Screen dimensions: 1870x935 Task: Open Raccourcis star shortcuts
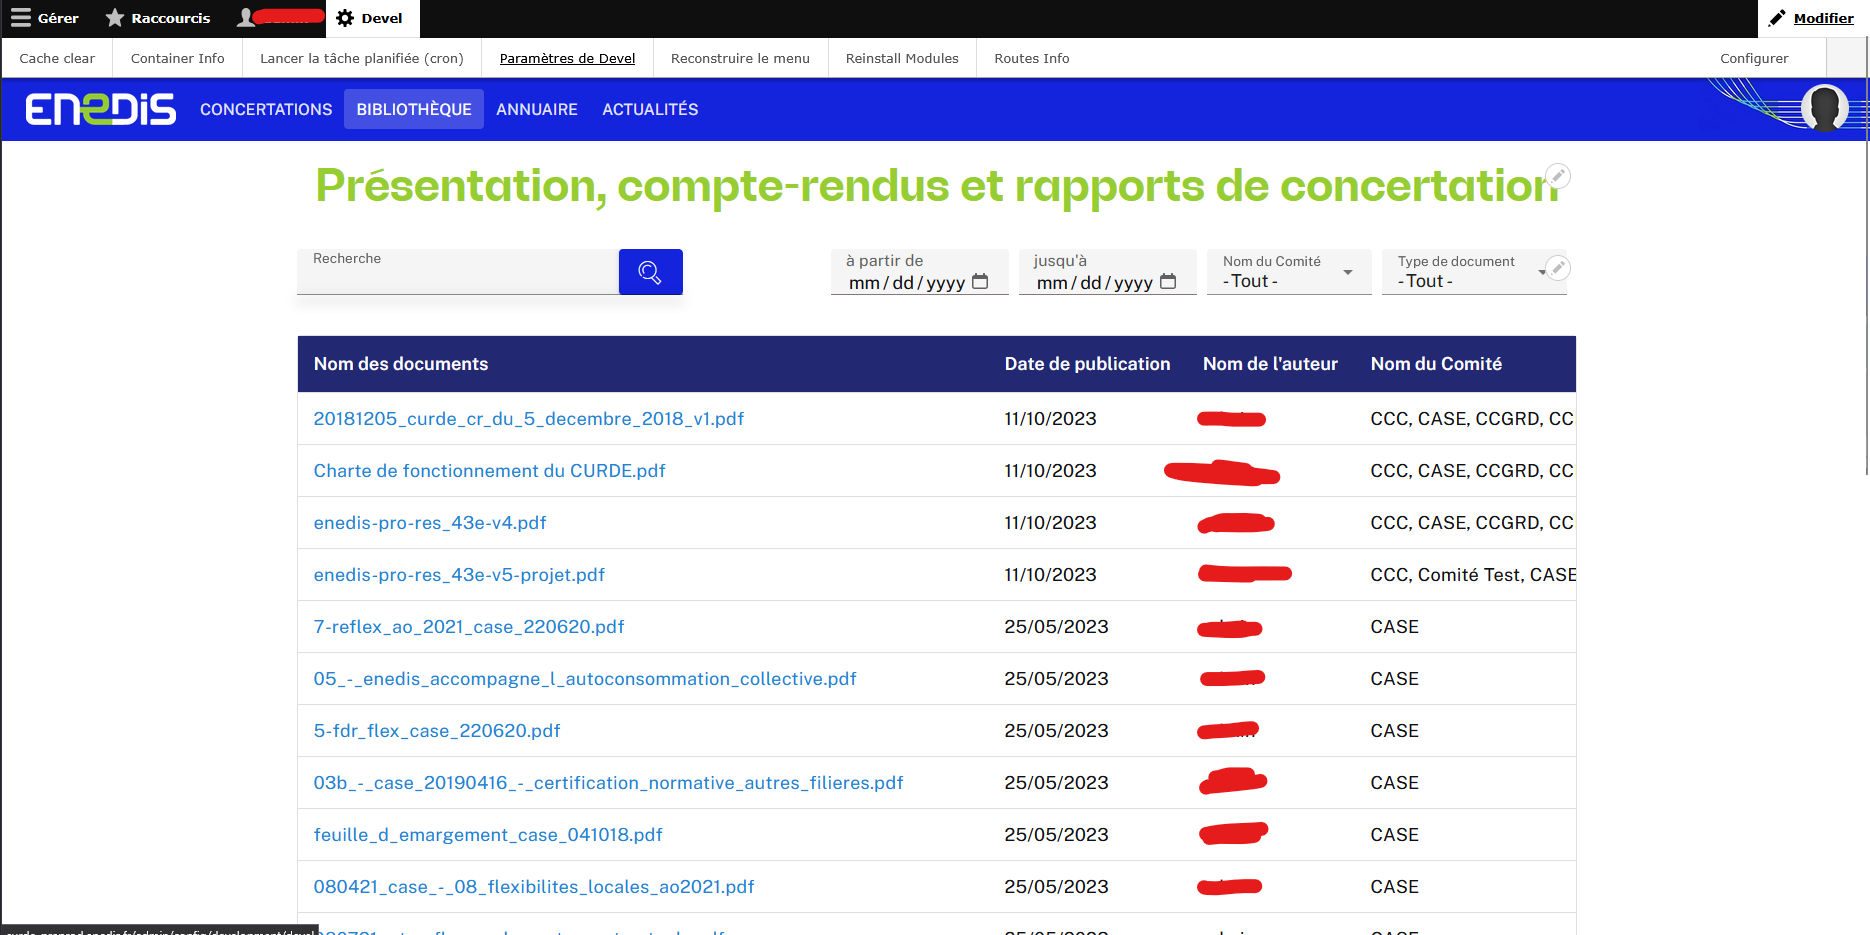click(158, 18)
